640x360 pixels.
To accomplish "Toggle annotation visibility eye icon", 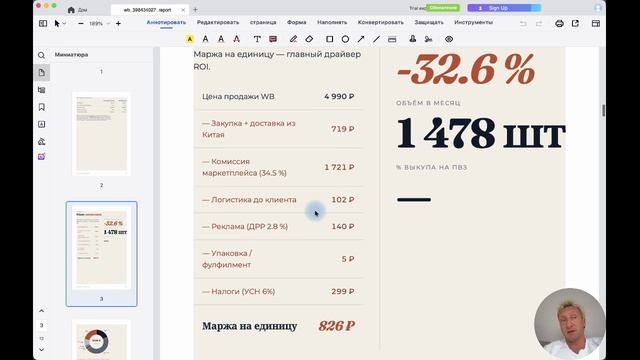I will pos(449,39).
